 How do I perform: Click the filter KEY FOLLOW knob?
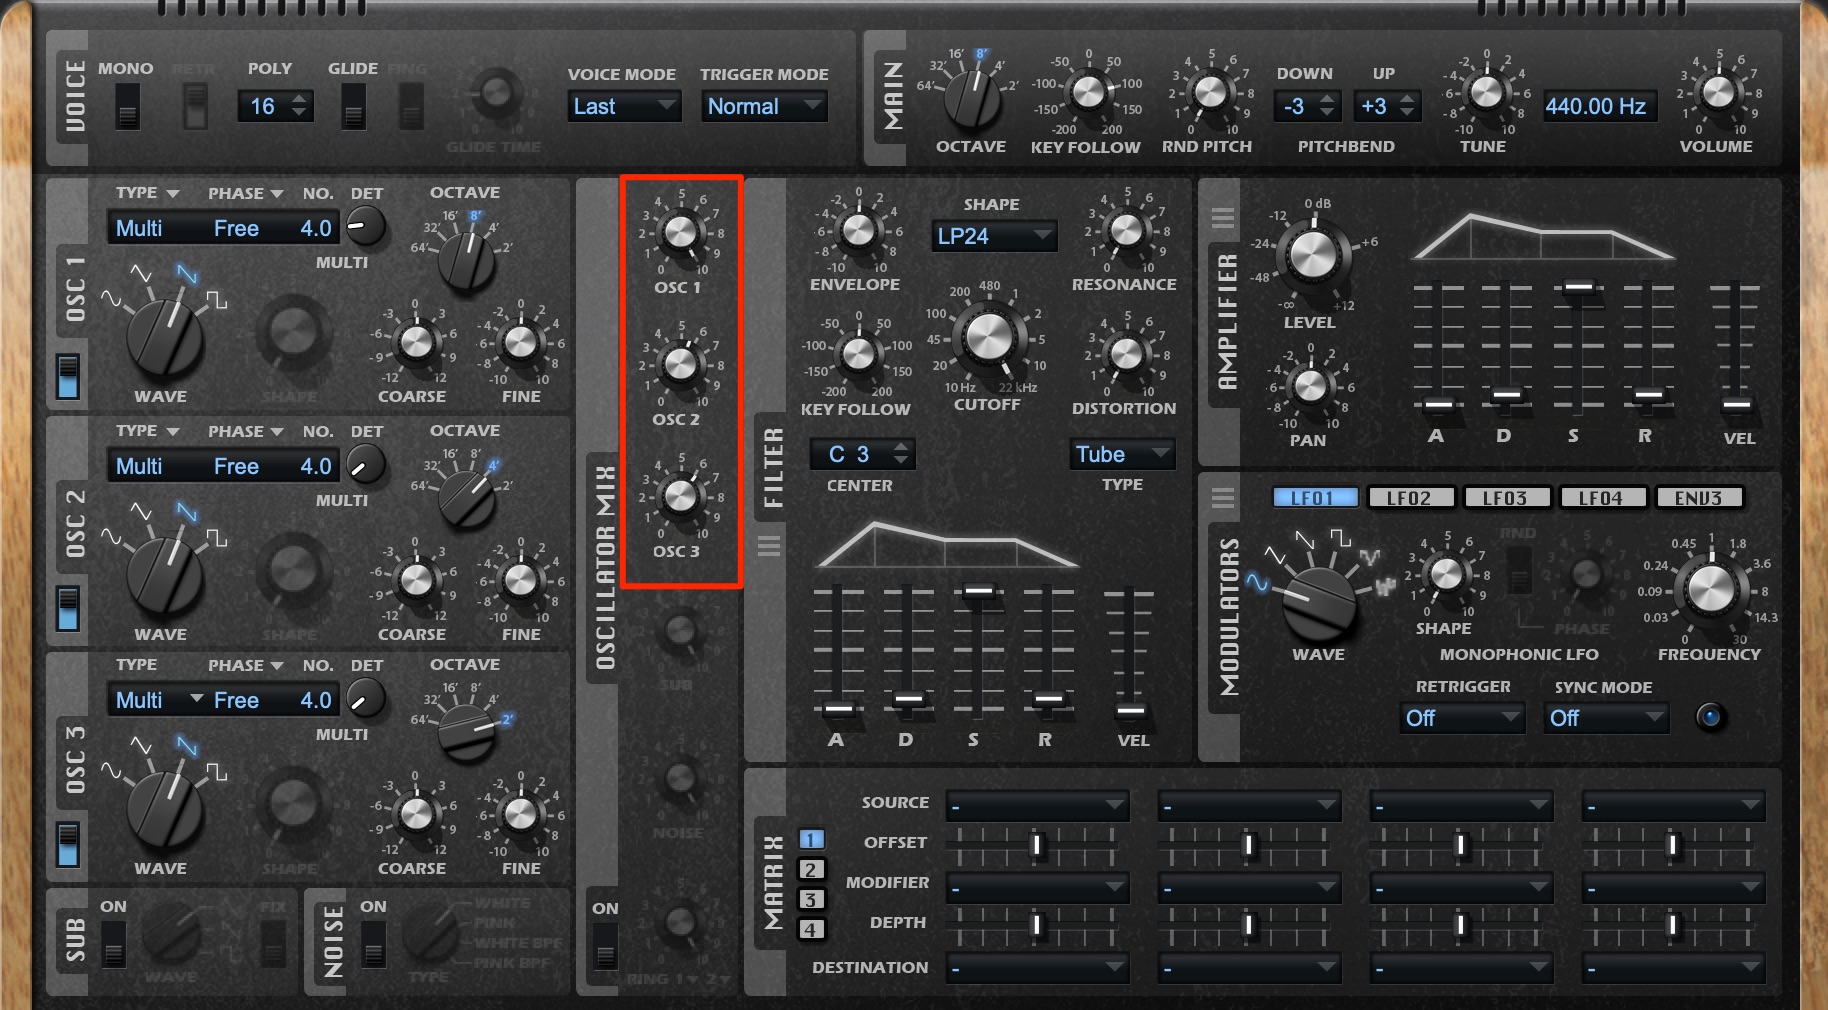click(x=857, y=353)
